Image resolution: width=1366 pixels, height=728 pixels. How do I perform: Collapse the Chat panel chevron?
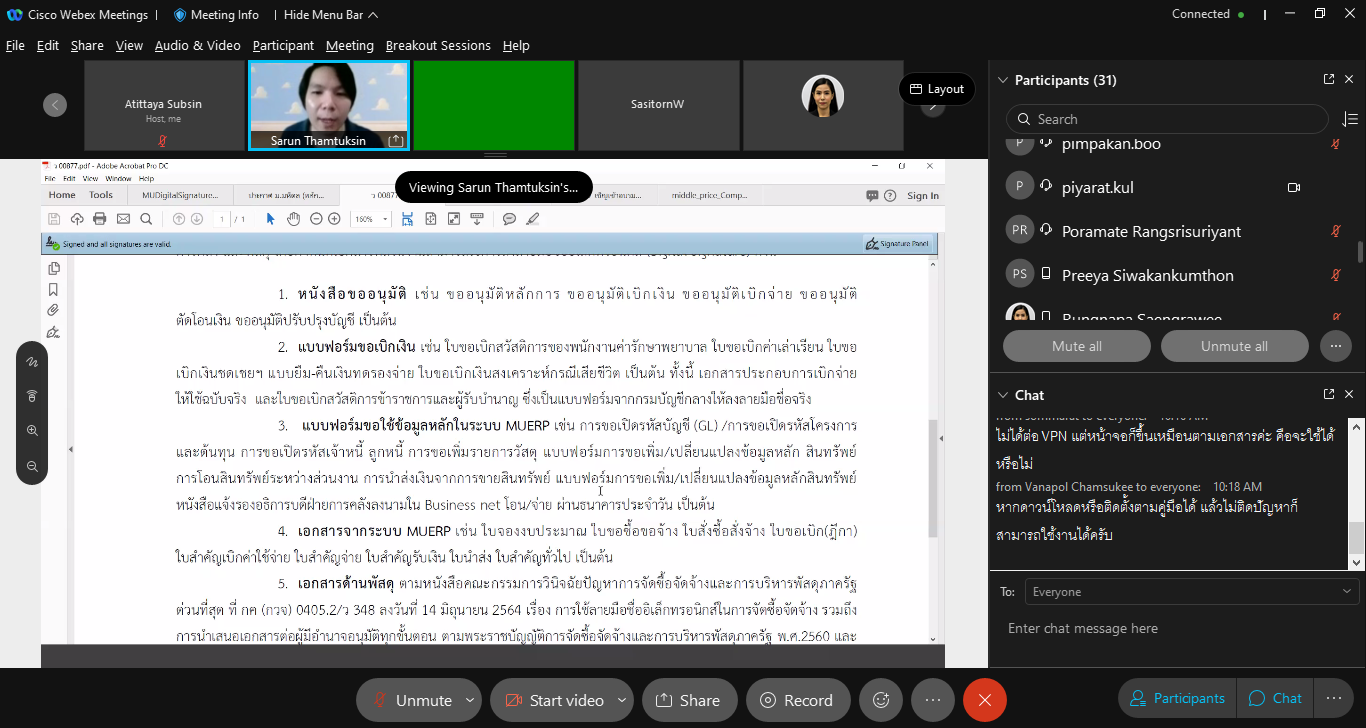click(x=1001, y=395)
